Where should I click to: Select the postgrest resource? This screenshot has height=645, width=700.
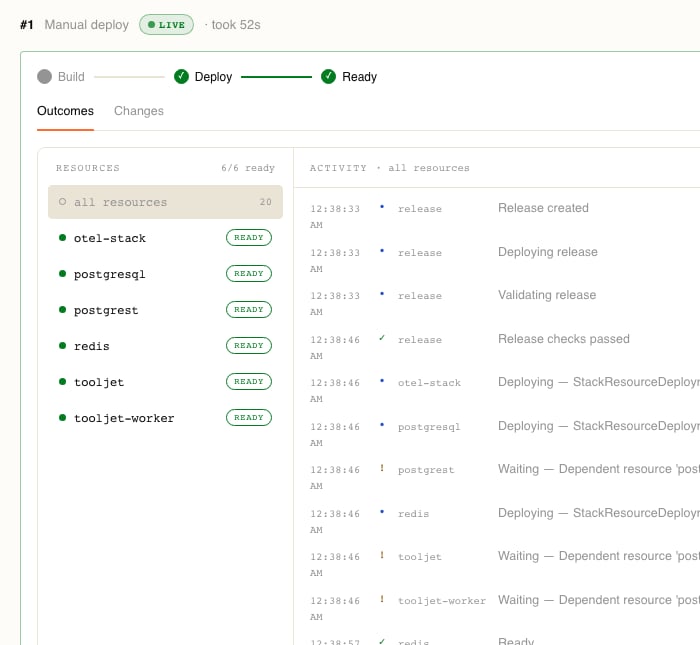[165, 310]
